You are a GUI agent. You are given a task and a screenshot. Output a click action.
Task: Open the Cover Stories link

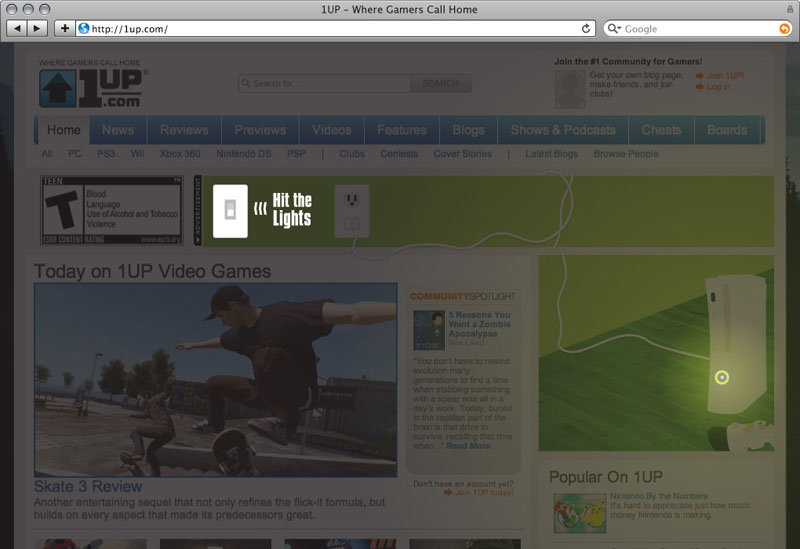pyautogui.click(x=463, y=154)
